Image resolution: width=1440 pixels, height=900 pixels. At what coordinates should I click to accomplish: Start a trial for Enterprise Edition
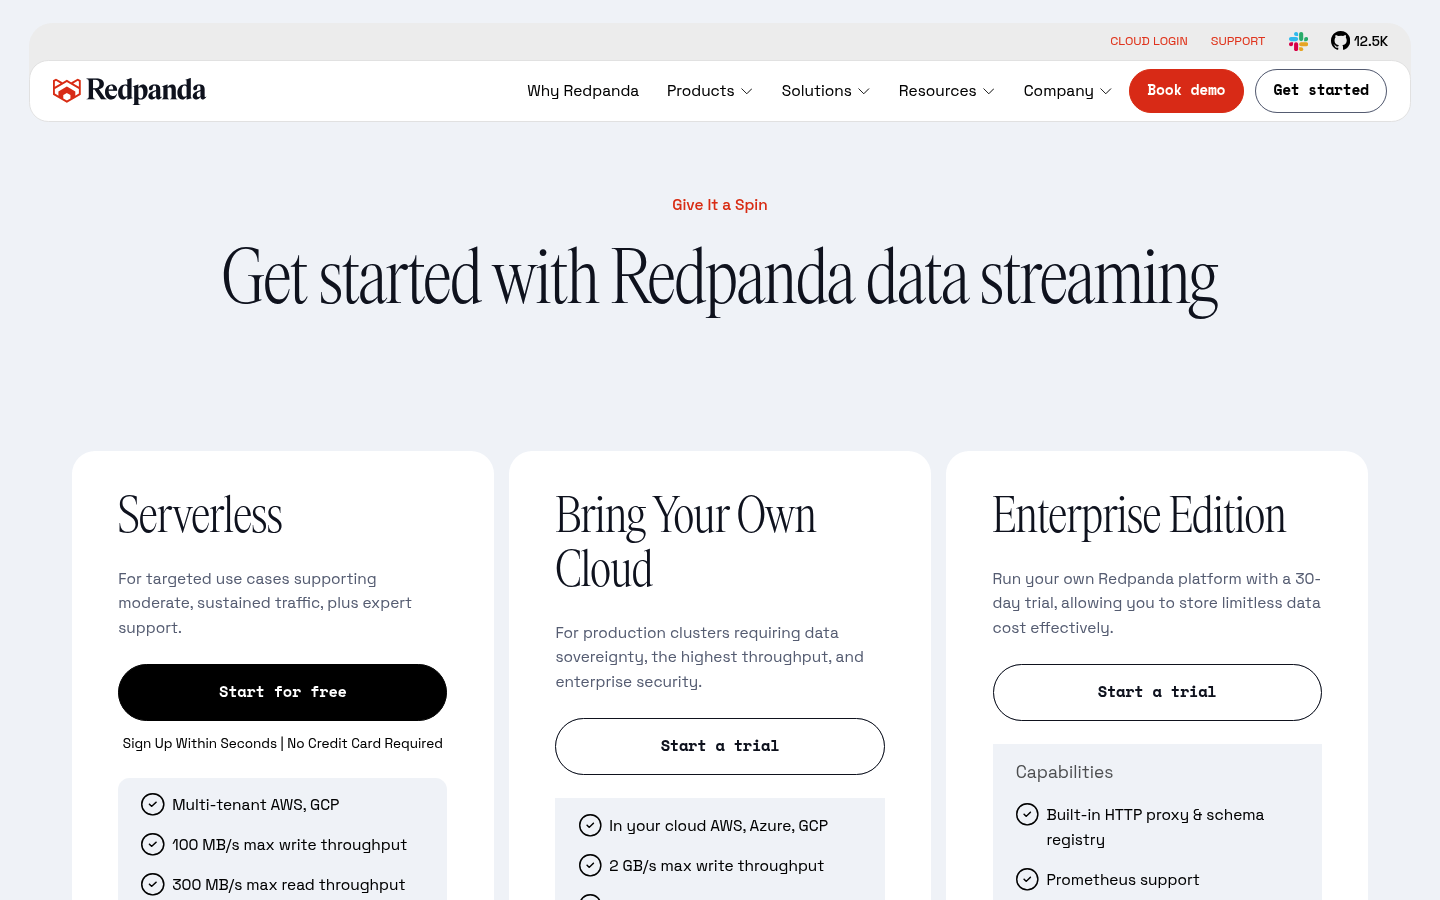click(1157, 692)
